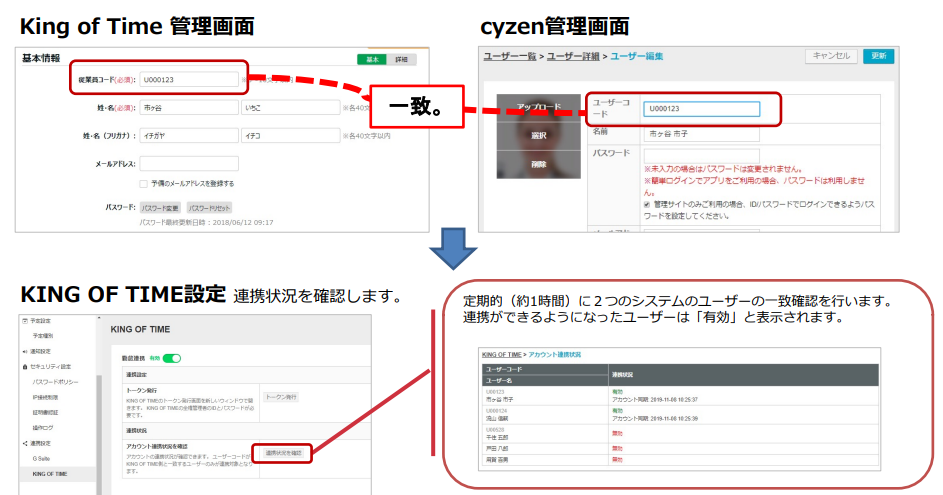943x495 pixels.
Task: Click the 千住 五郎 row name
Action: 497,437
